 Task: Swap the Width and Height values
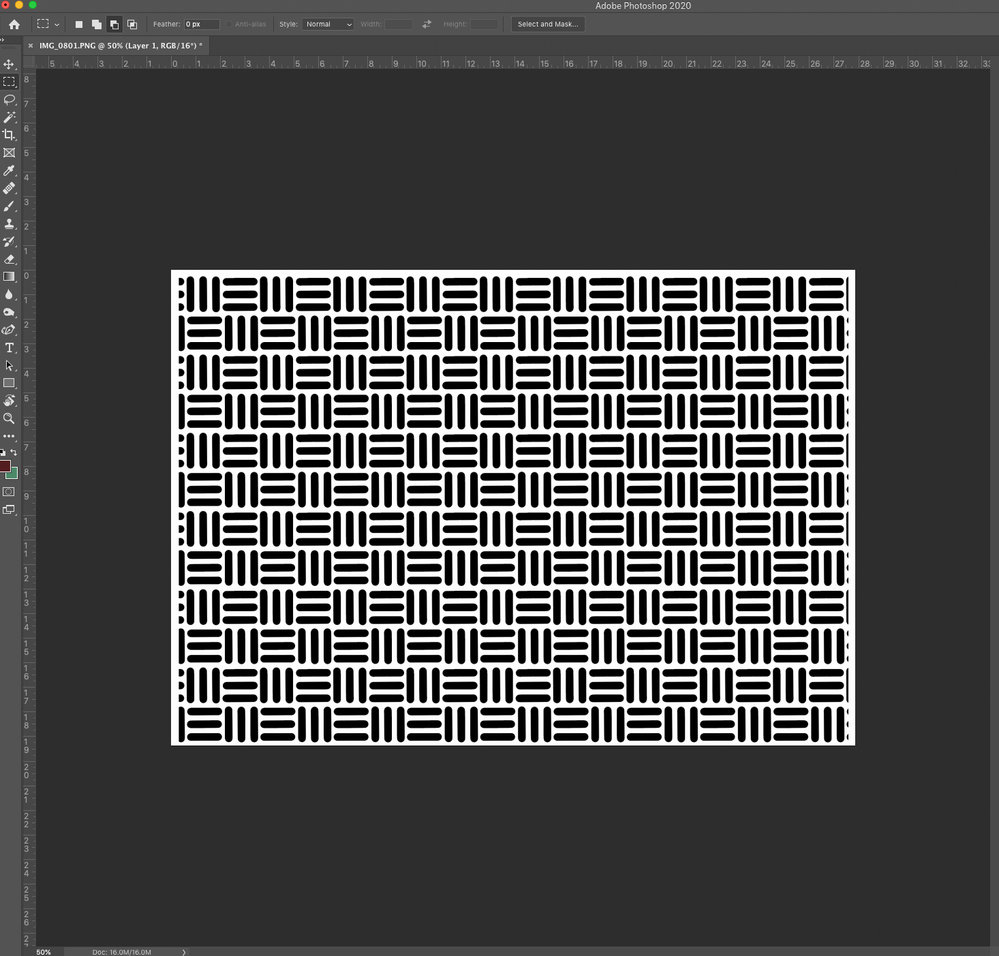point(426,24)
